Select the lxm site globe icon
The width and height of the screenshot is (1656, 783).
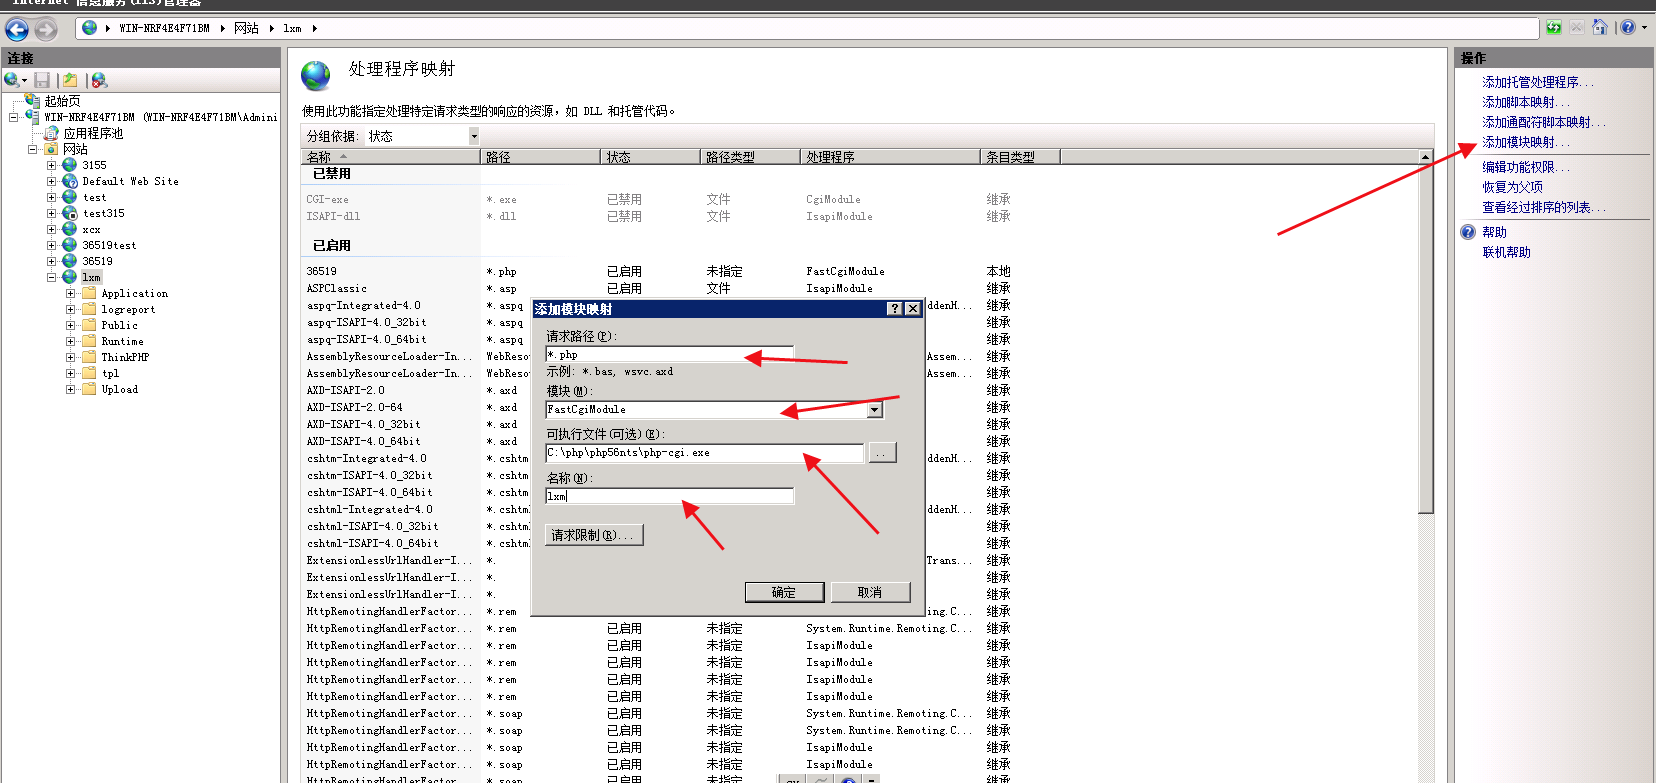click(70, 277)
